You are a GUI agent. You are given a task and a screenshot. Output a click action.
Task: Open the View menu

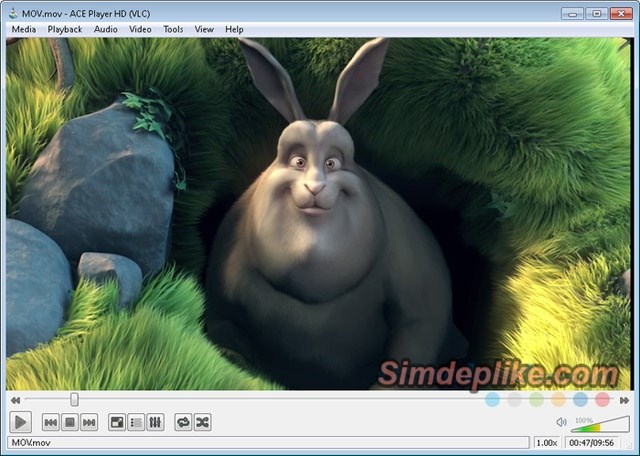tap(204, 29)
